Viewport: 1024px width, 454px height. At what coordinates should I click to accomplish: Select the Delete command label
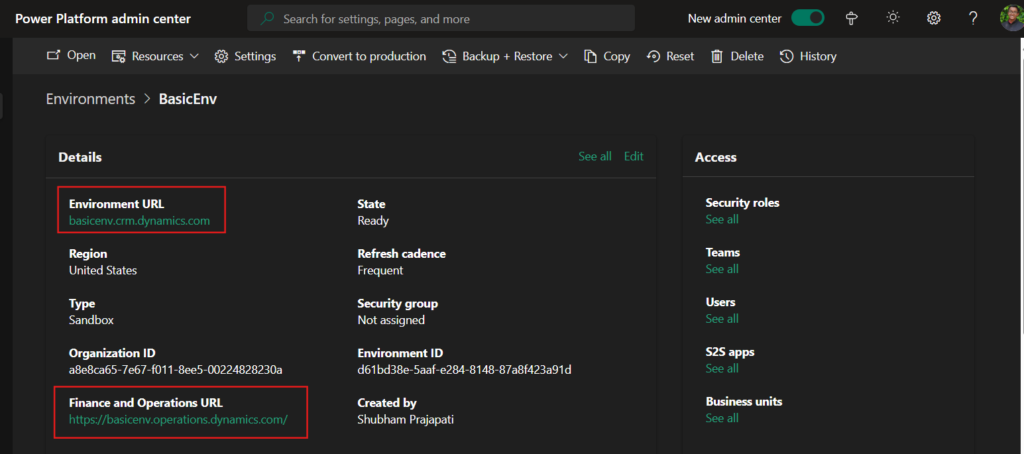pyautogui.click(x=747, y=57)
